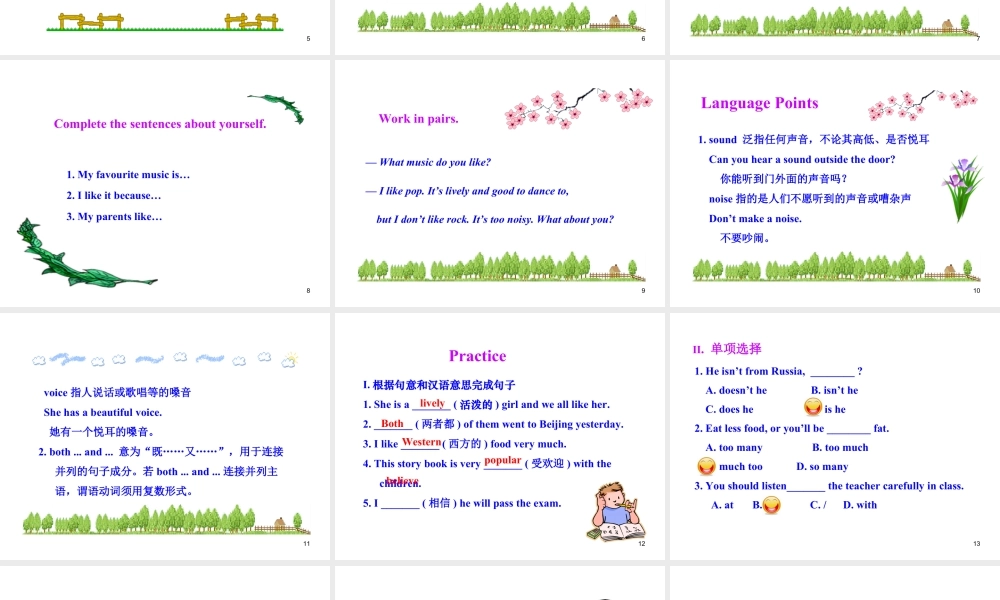The width and height of the screenshot is (1000, 600).
Task: Click the red answer "Western"
Action: point(421,442)
